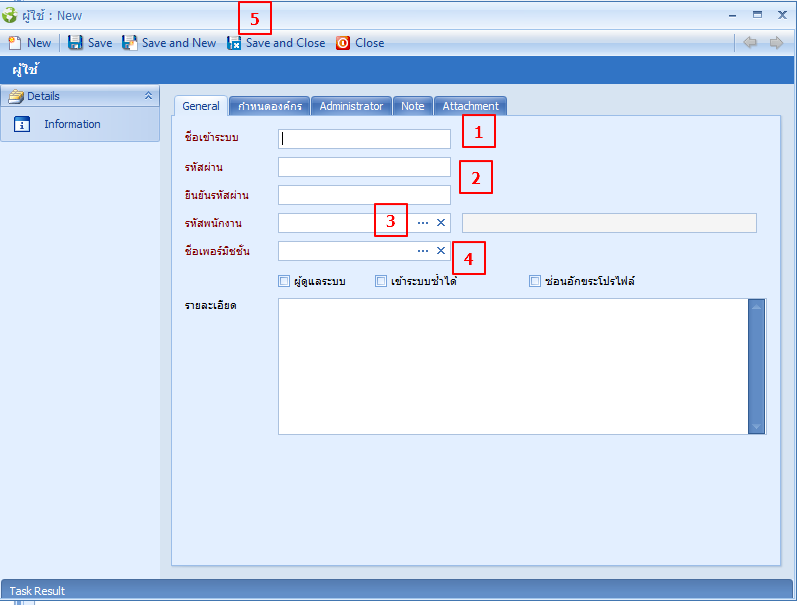Clear the รหัสพนักงาน field with X icon

click(x=440, y=222)
